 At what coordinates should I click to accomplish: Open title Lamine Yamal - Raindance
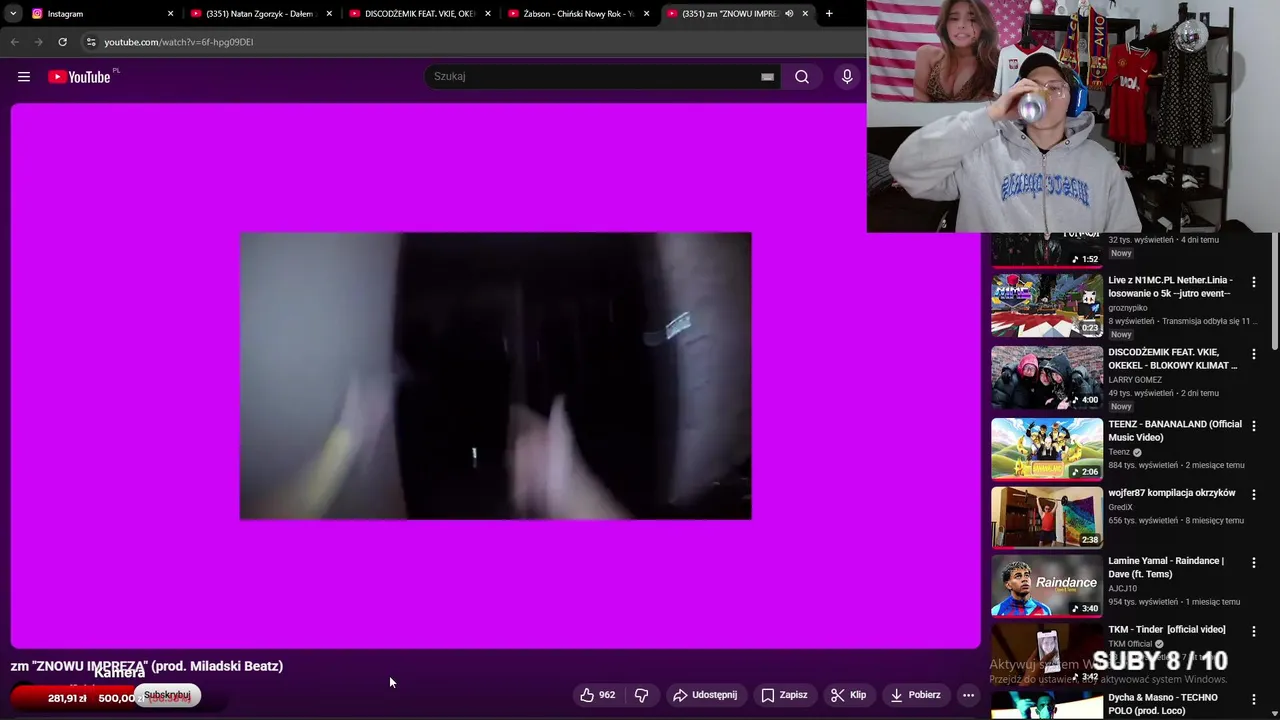pos(1166,568)
